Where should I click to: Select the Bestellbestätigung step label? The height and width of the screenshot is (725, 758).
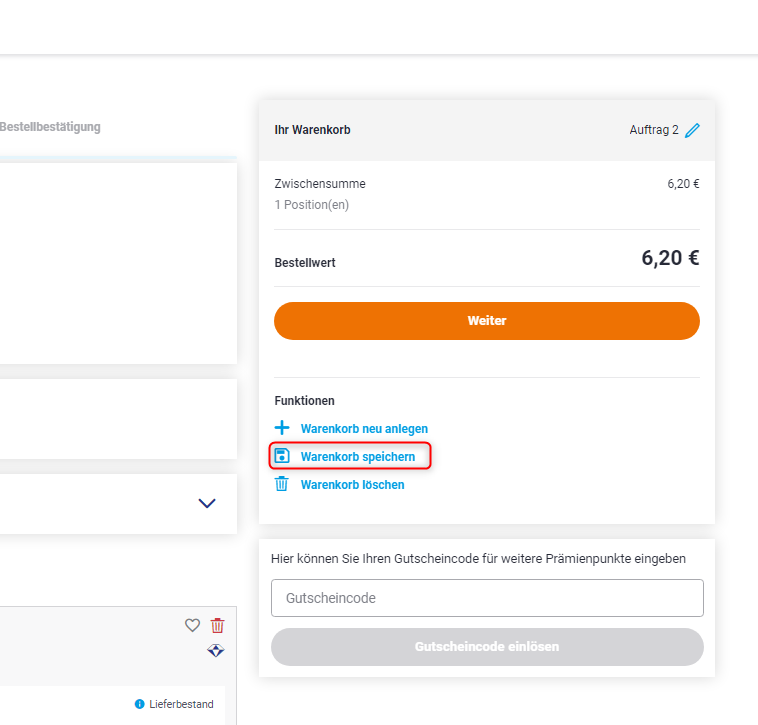click(50, 127)
